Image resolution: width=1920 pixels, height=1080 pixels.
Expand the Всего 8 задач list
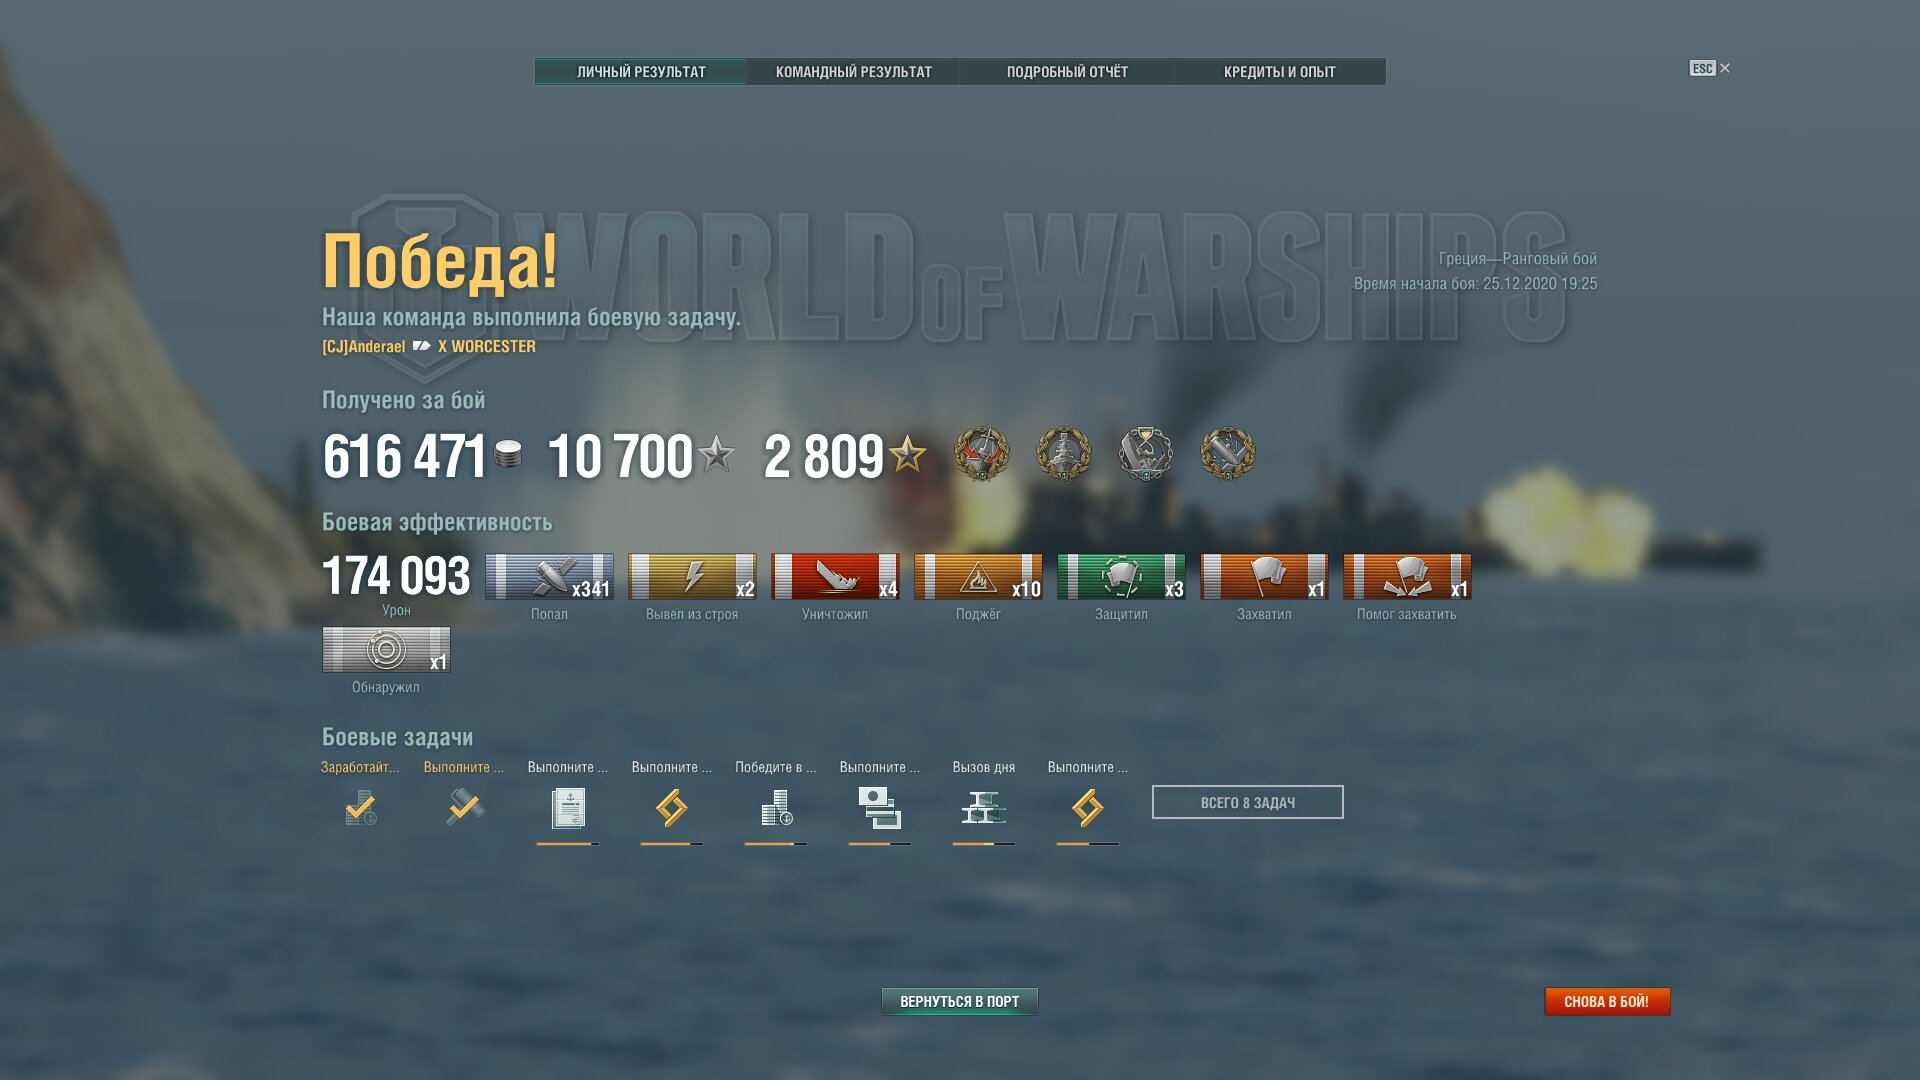pos(1247,802)
